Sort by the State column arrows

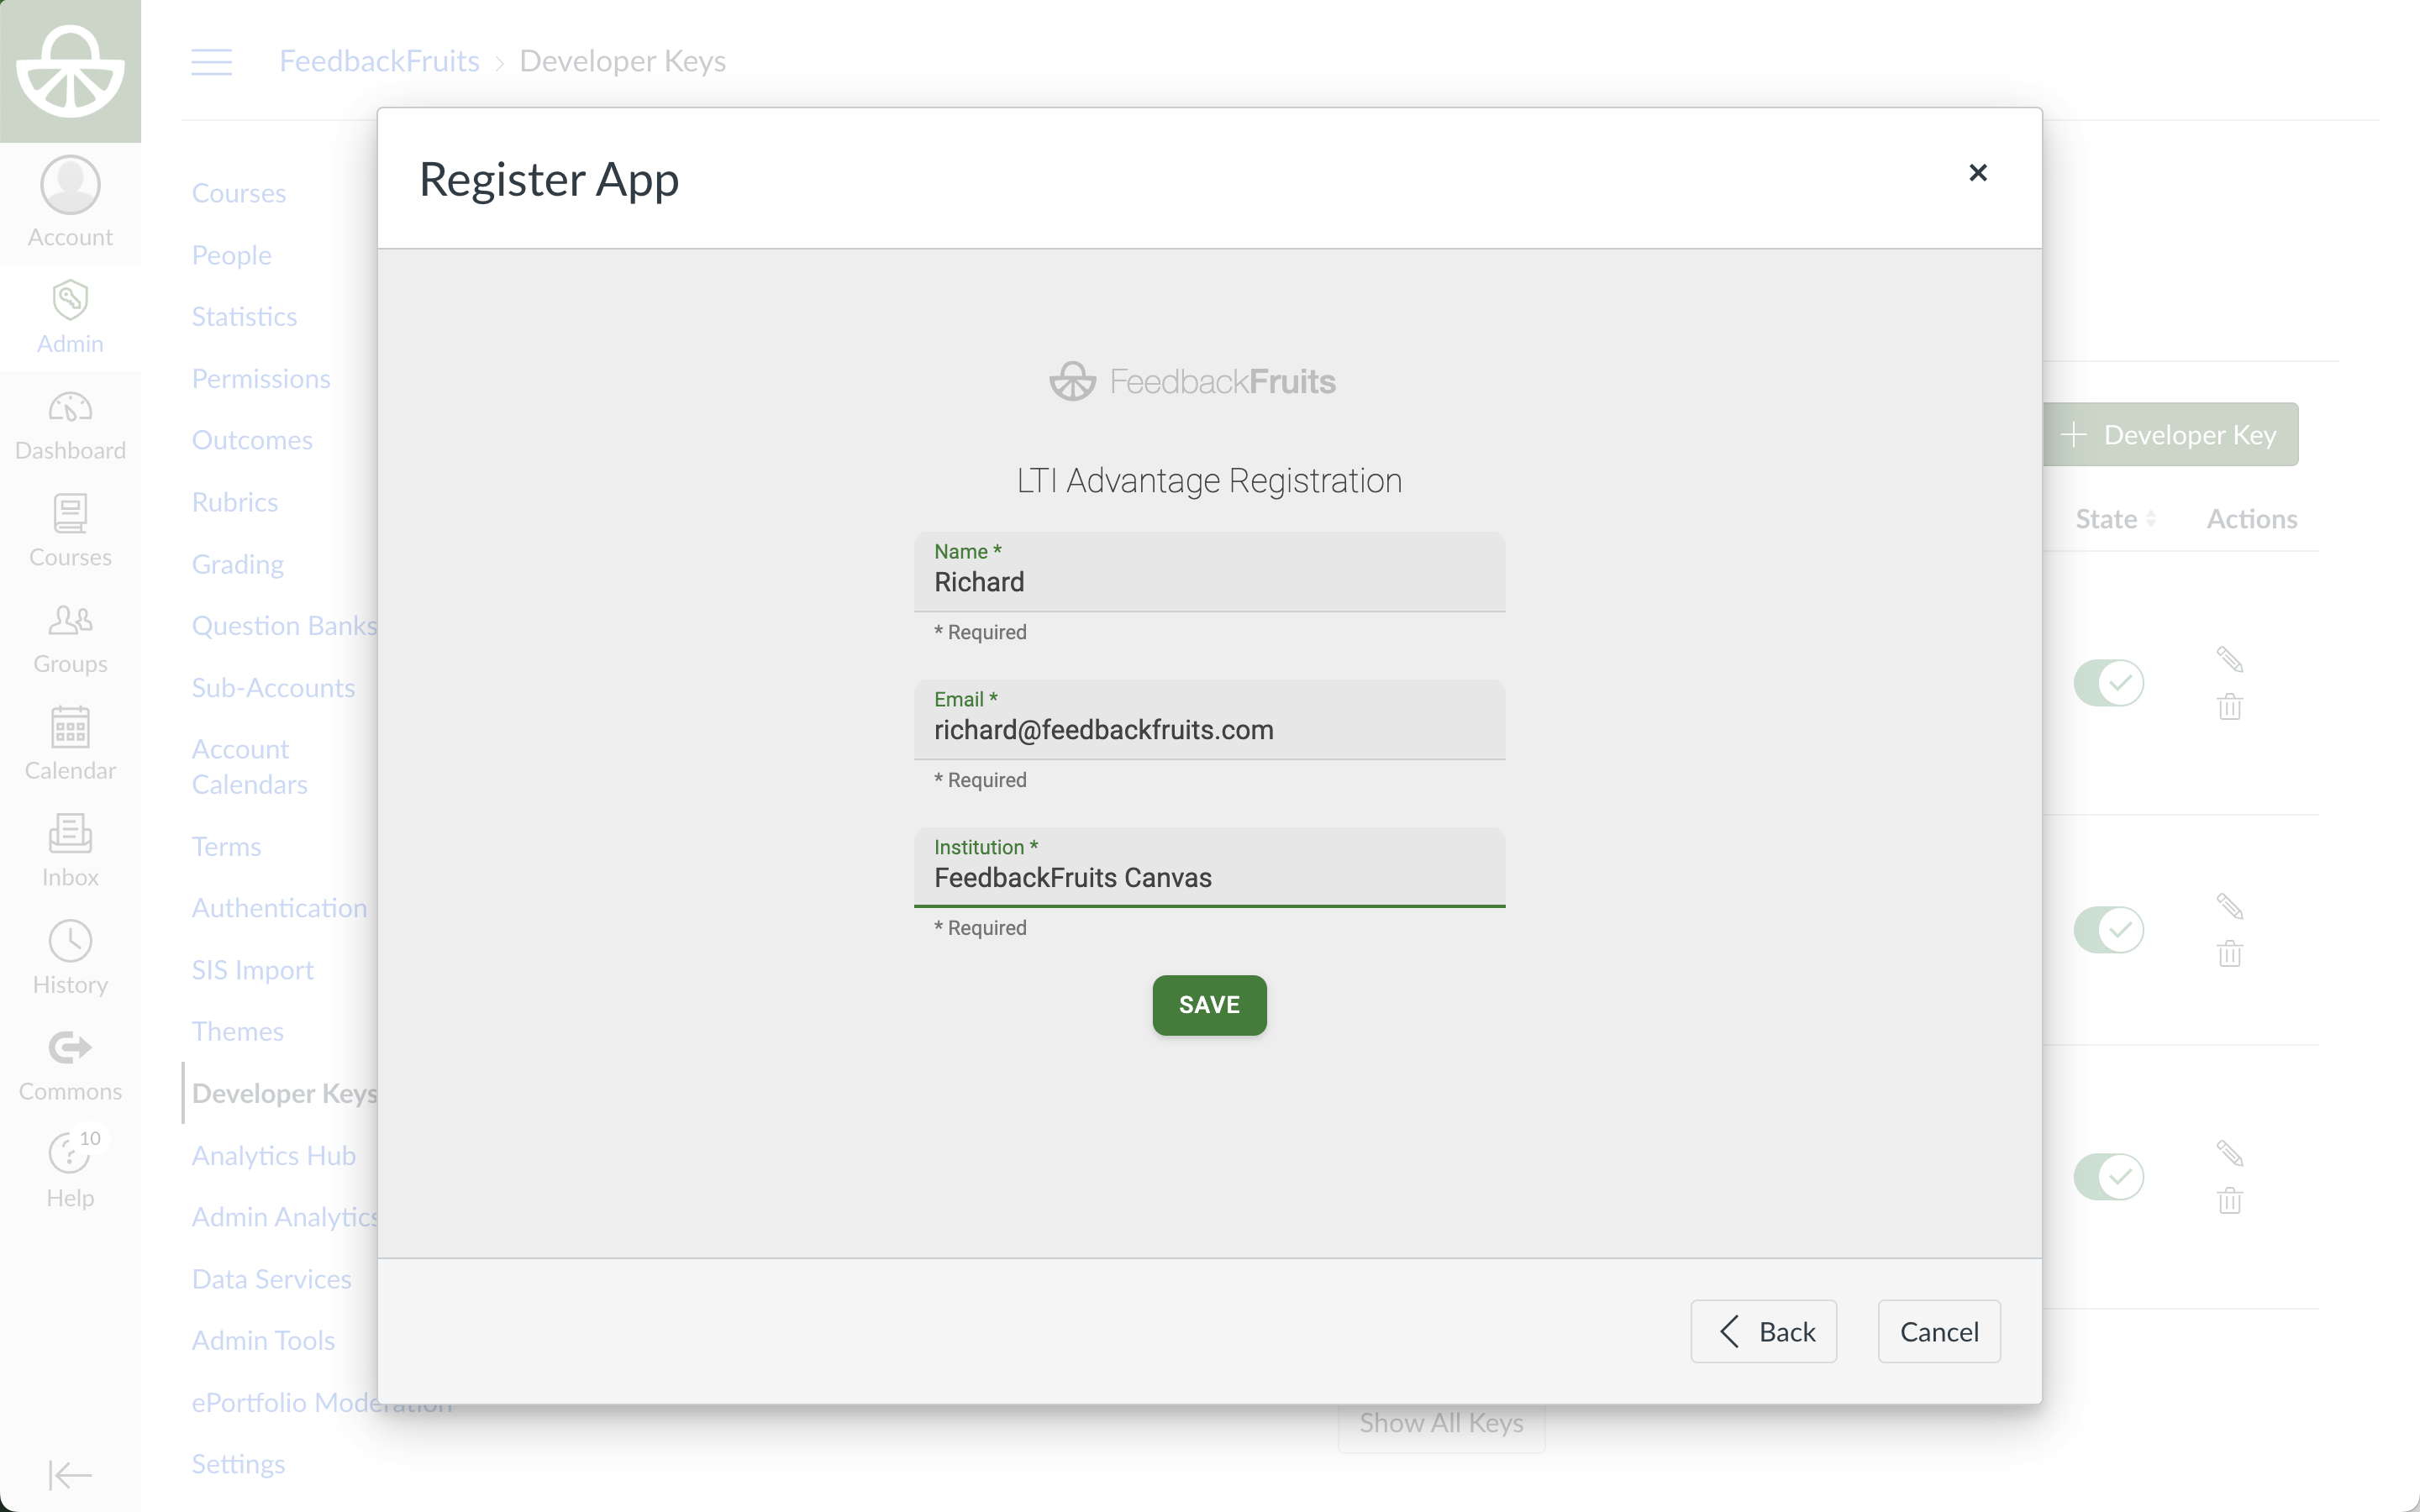pyautogui.click(x=2150, y=519)
